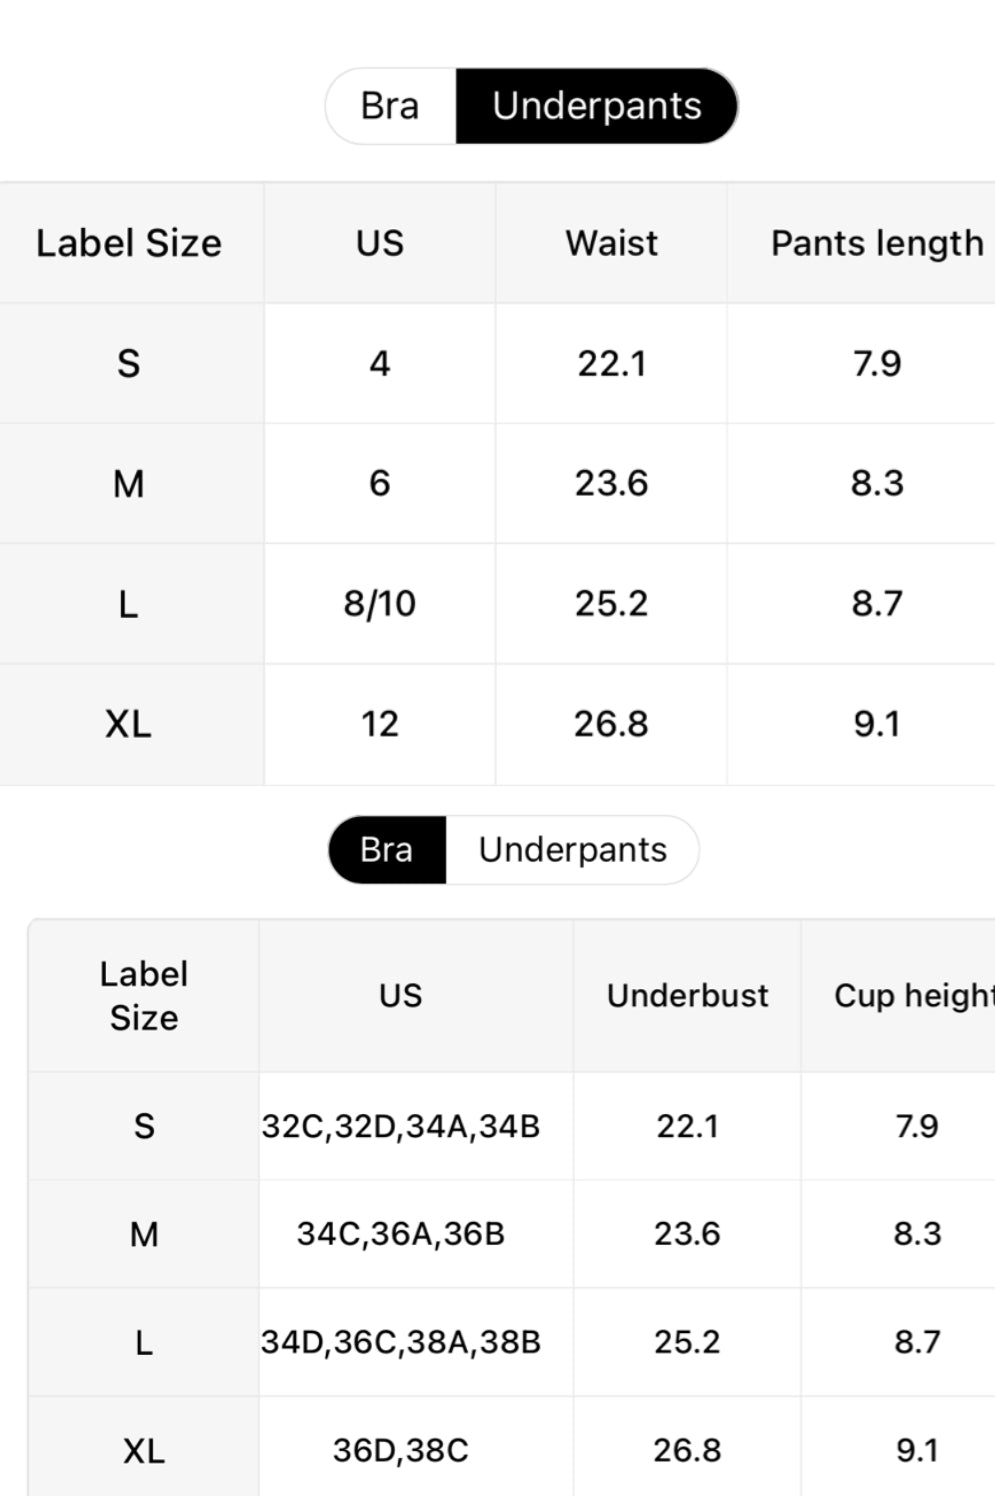Click the Cup height column header
The image size is (995, 1496).
[912, 996]
